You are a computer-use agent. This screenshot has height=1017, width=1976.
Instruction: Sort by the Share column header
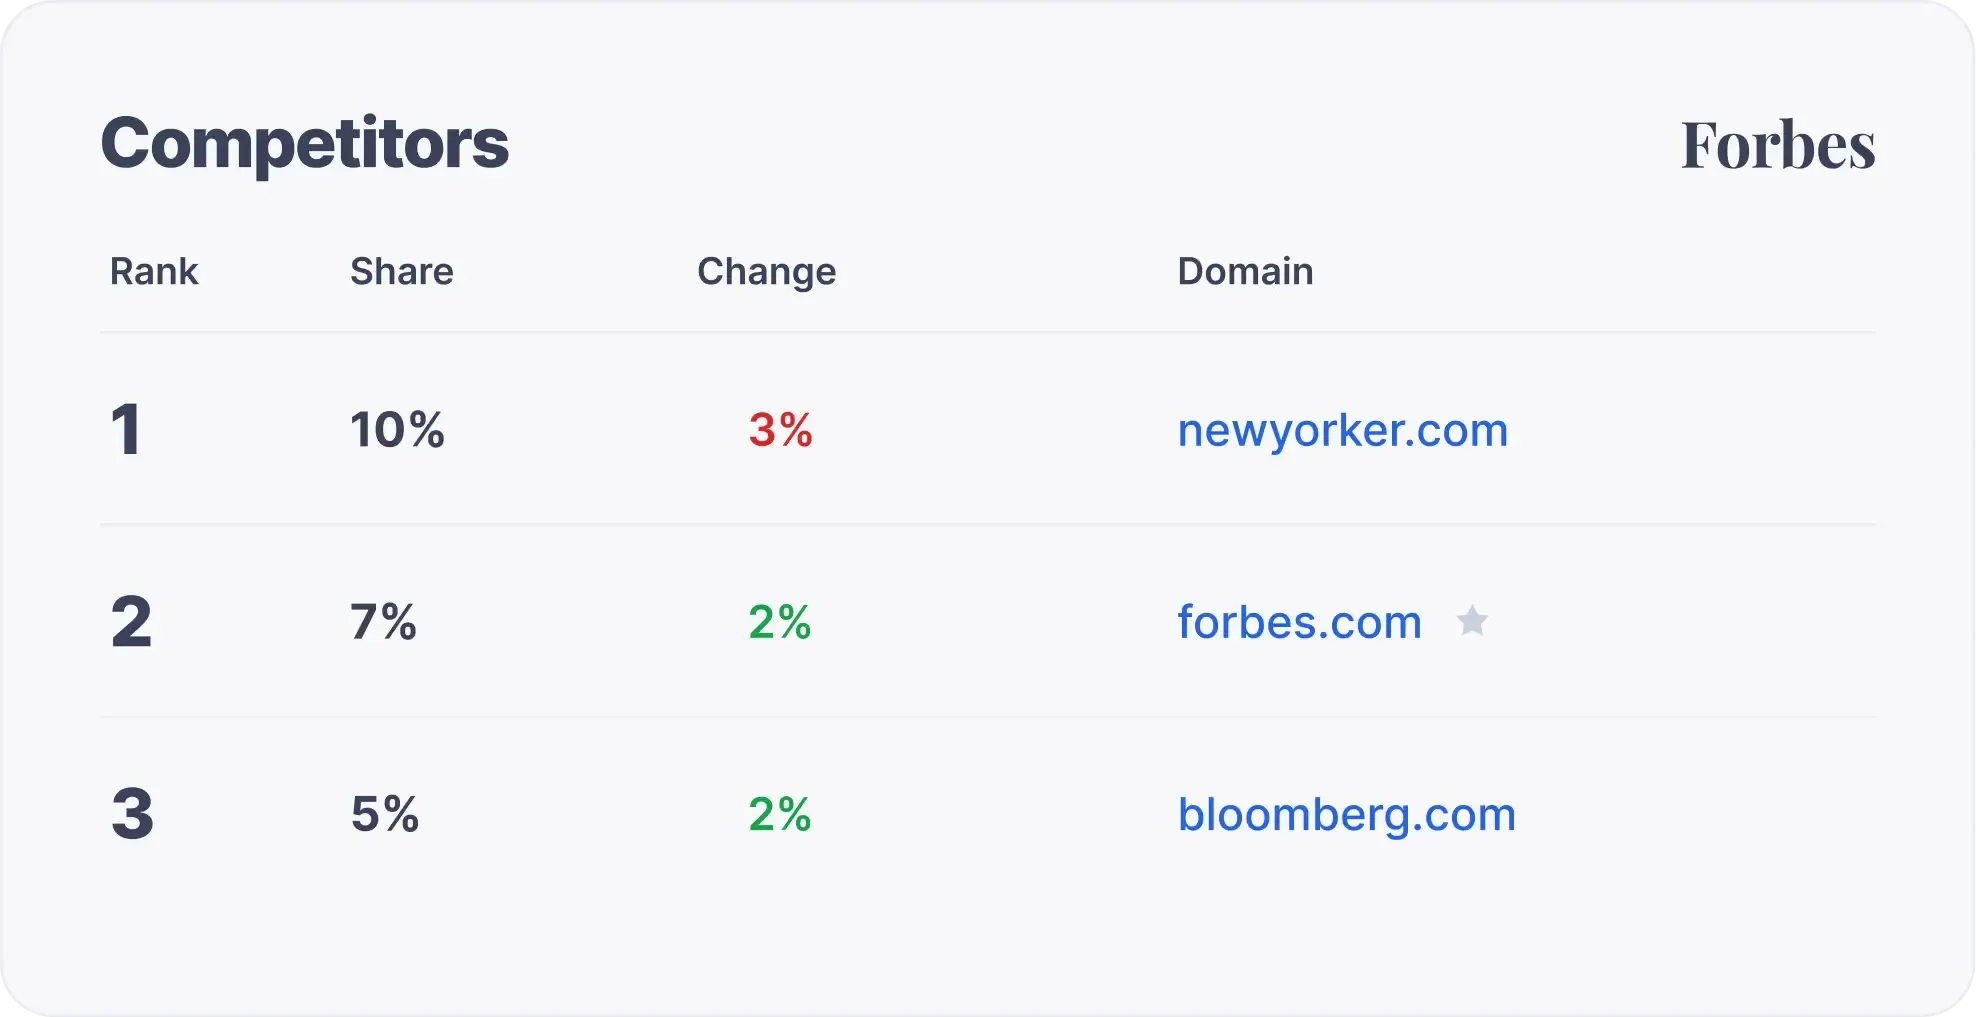[401, 271]
